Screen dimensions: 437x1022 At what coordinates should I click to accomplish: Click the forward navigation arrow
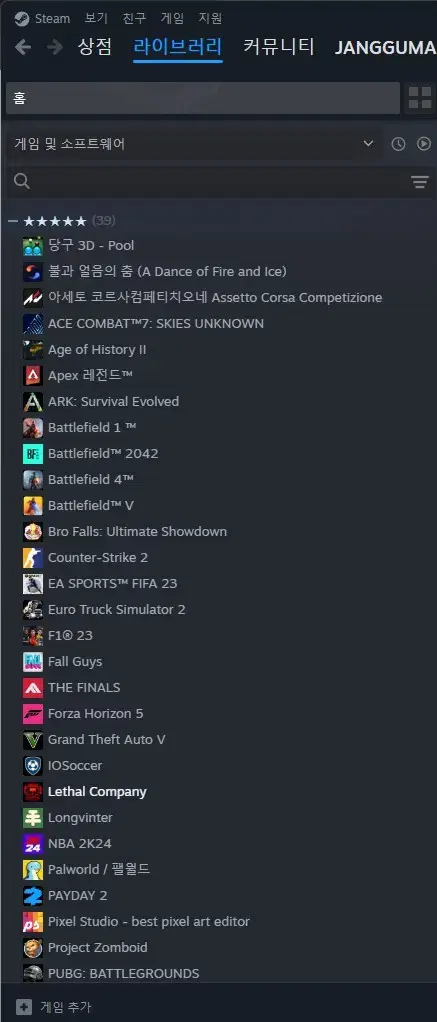(55, 47)
